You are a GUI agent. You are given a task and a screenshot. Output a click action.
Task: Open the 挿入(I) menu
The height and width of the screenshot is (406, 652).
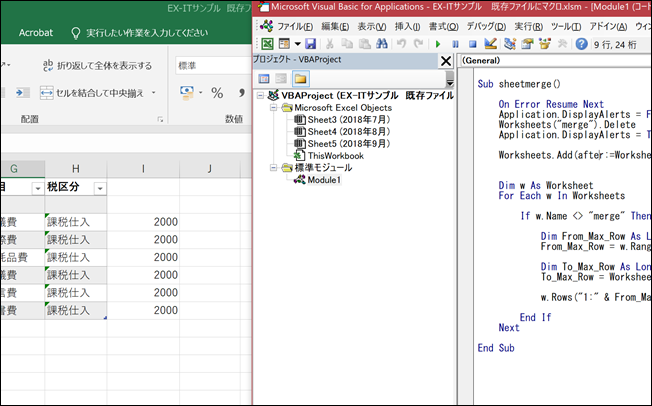tap(407, 27)
